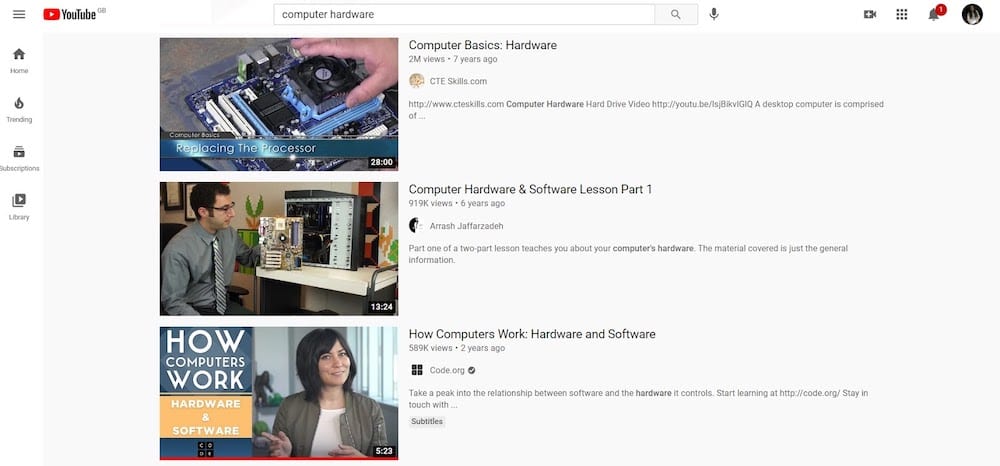Click thumbnail of man with motherboard

279,249
